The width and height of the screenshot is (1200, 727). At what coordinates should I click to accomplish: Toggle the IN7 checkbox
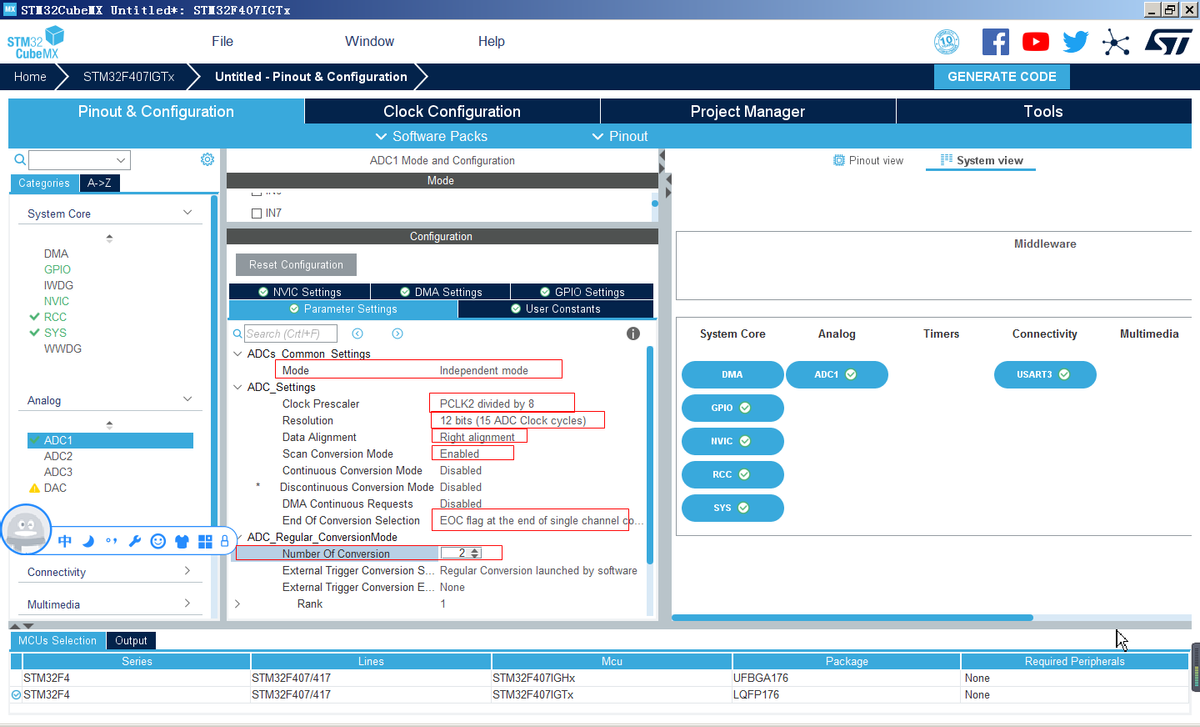(256, 213)
